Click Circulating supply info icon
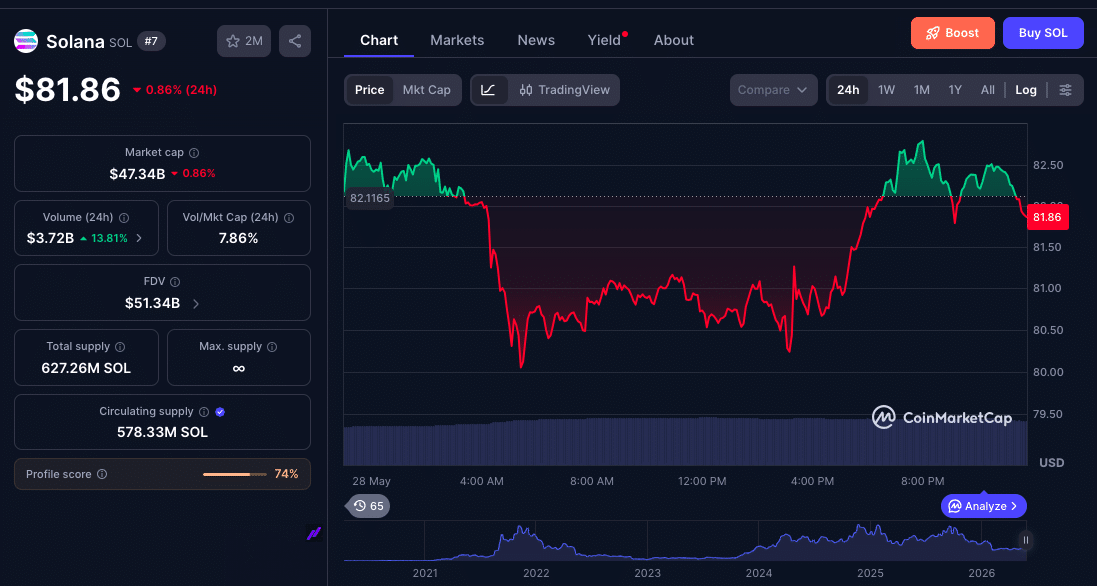The width and height of the screenshot is (1097, 586). coord(204,412)
